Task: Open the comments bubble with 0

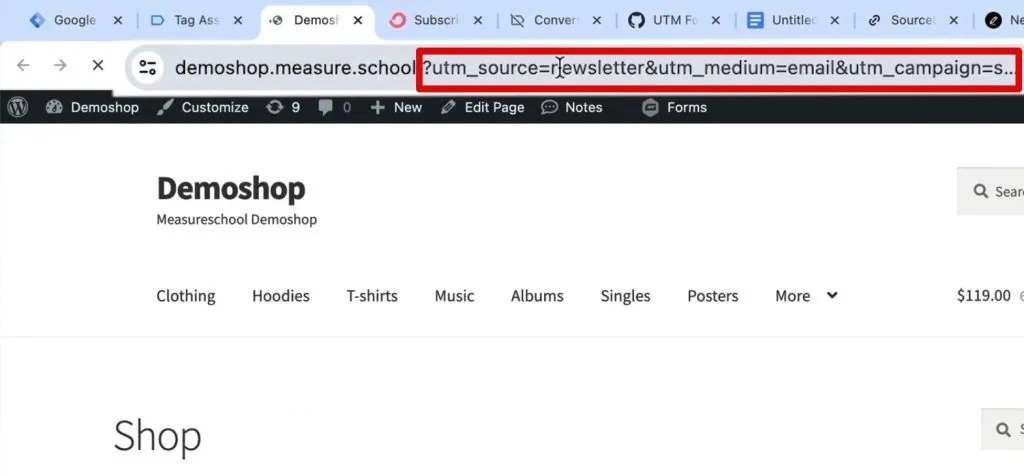Action: coord(334,107)
